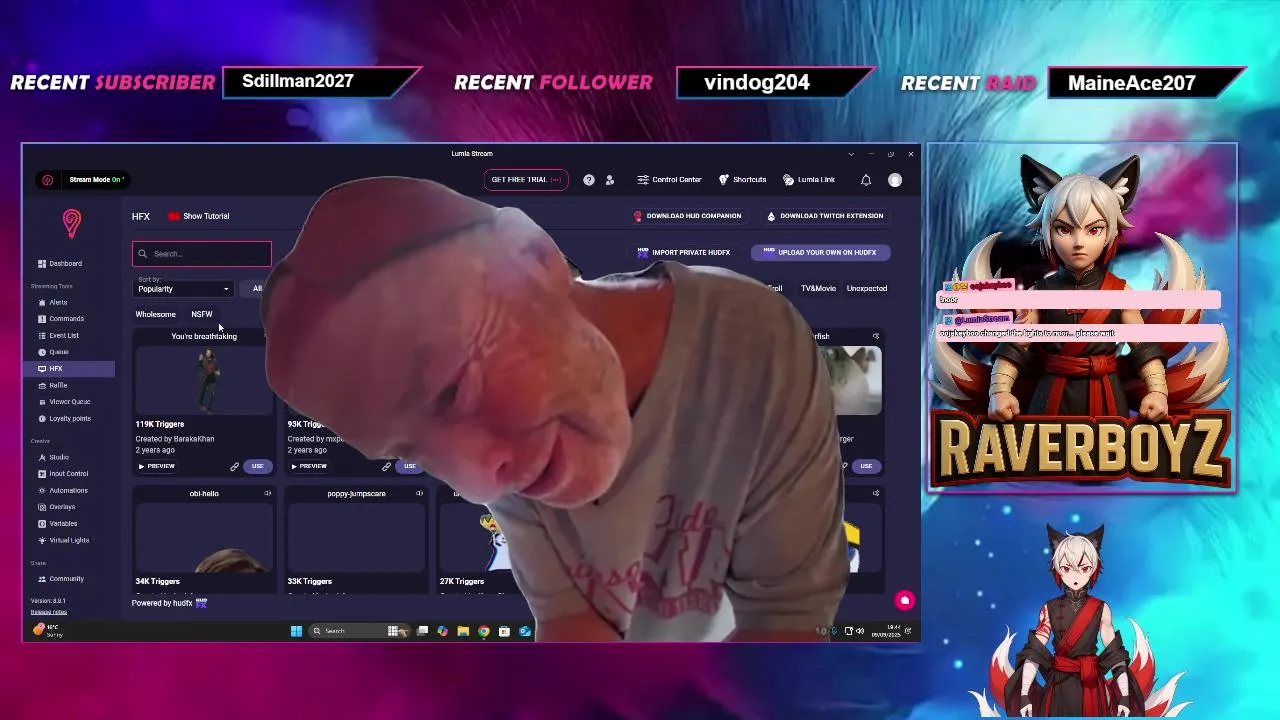Open Alerts in the sidebar
The image size is (1280, 720).
[x=53, y=302]
